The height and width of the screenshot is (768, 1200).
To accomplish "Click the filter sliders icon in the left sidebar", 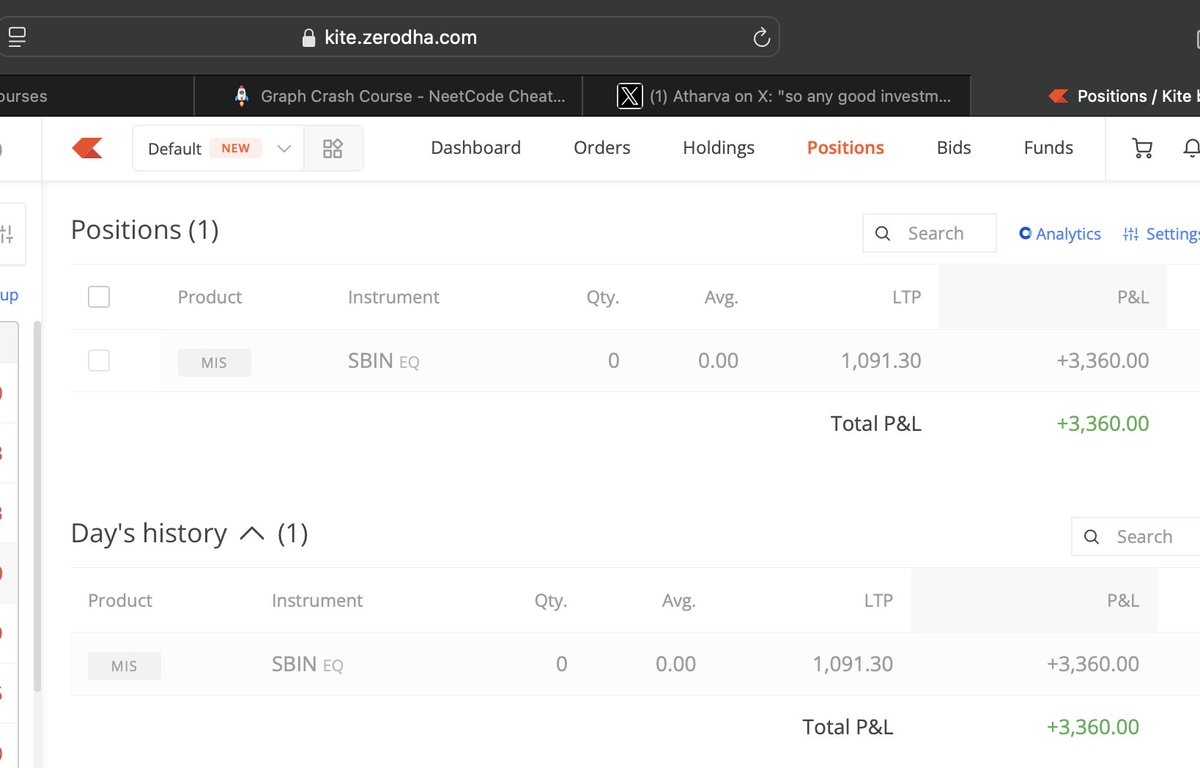I will (7, 234).
